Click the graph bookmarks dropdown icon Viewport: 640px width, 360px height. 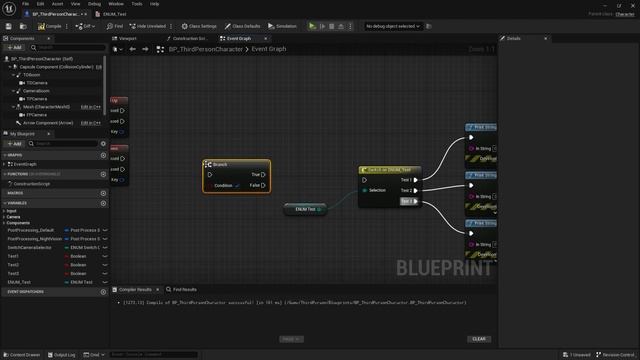(x=117, y=49)
